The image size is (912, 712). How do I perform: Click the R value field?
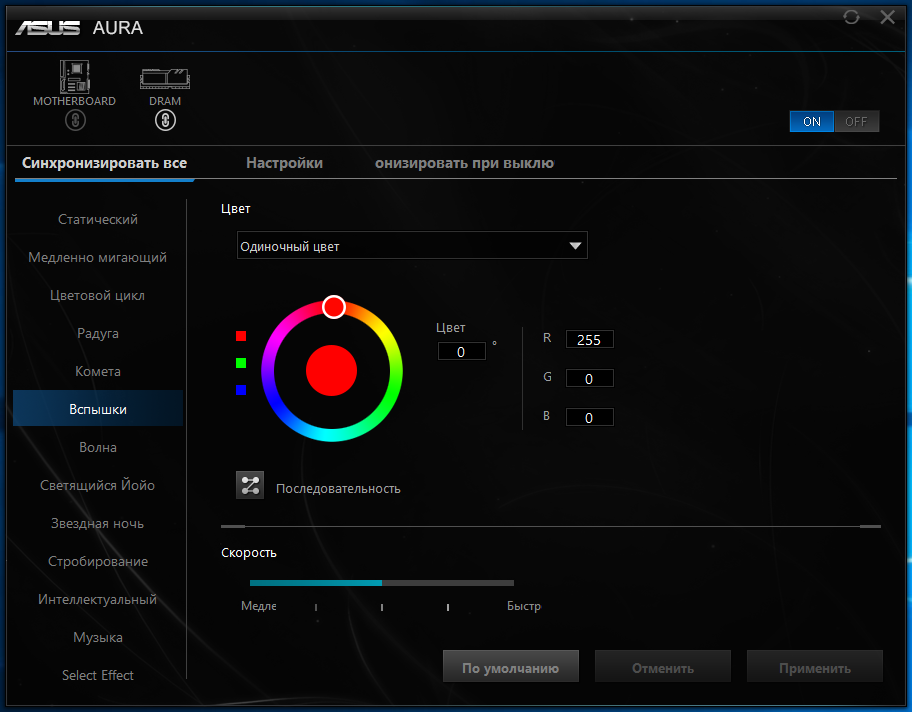click(589, 340)
